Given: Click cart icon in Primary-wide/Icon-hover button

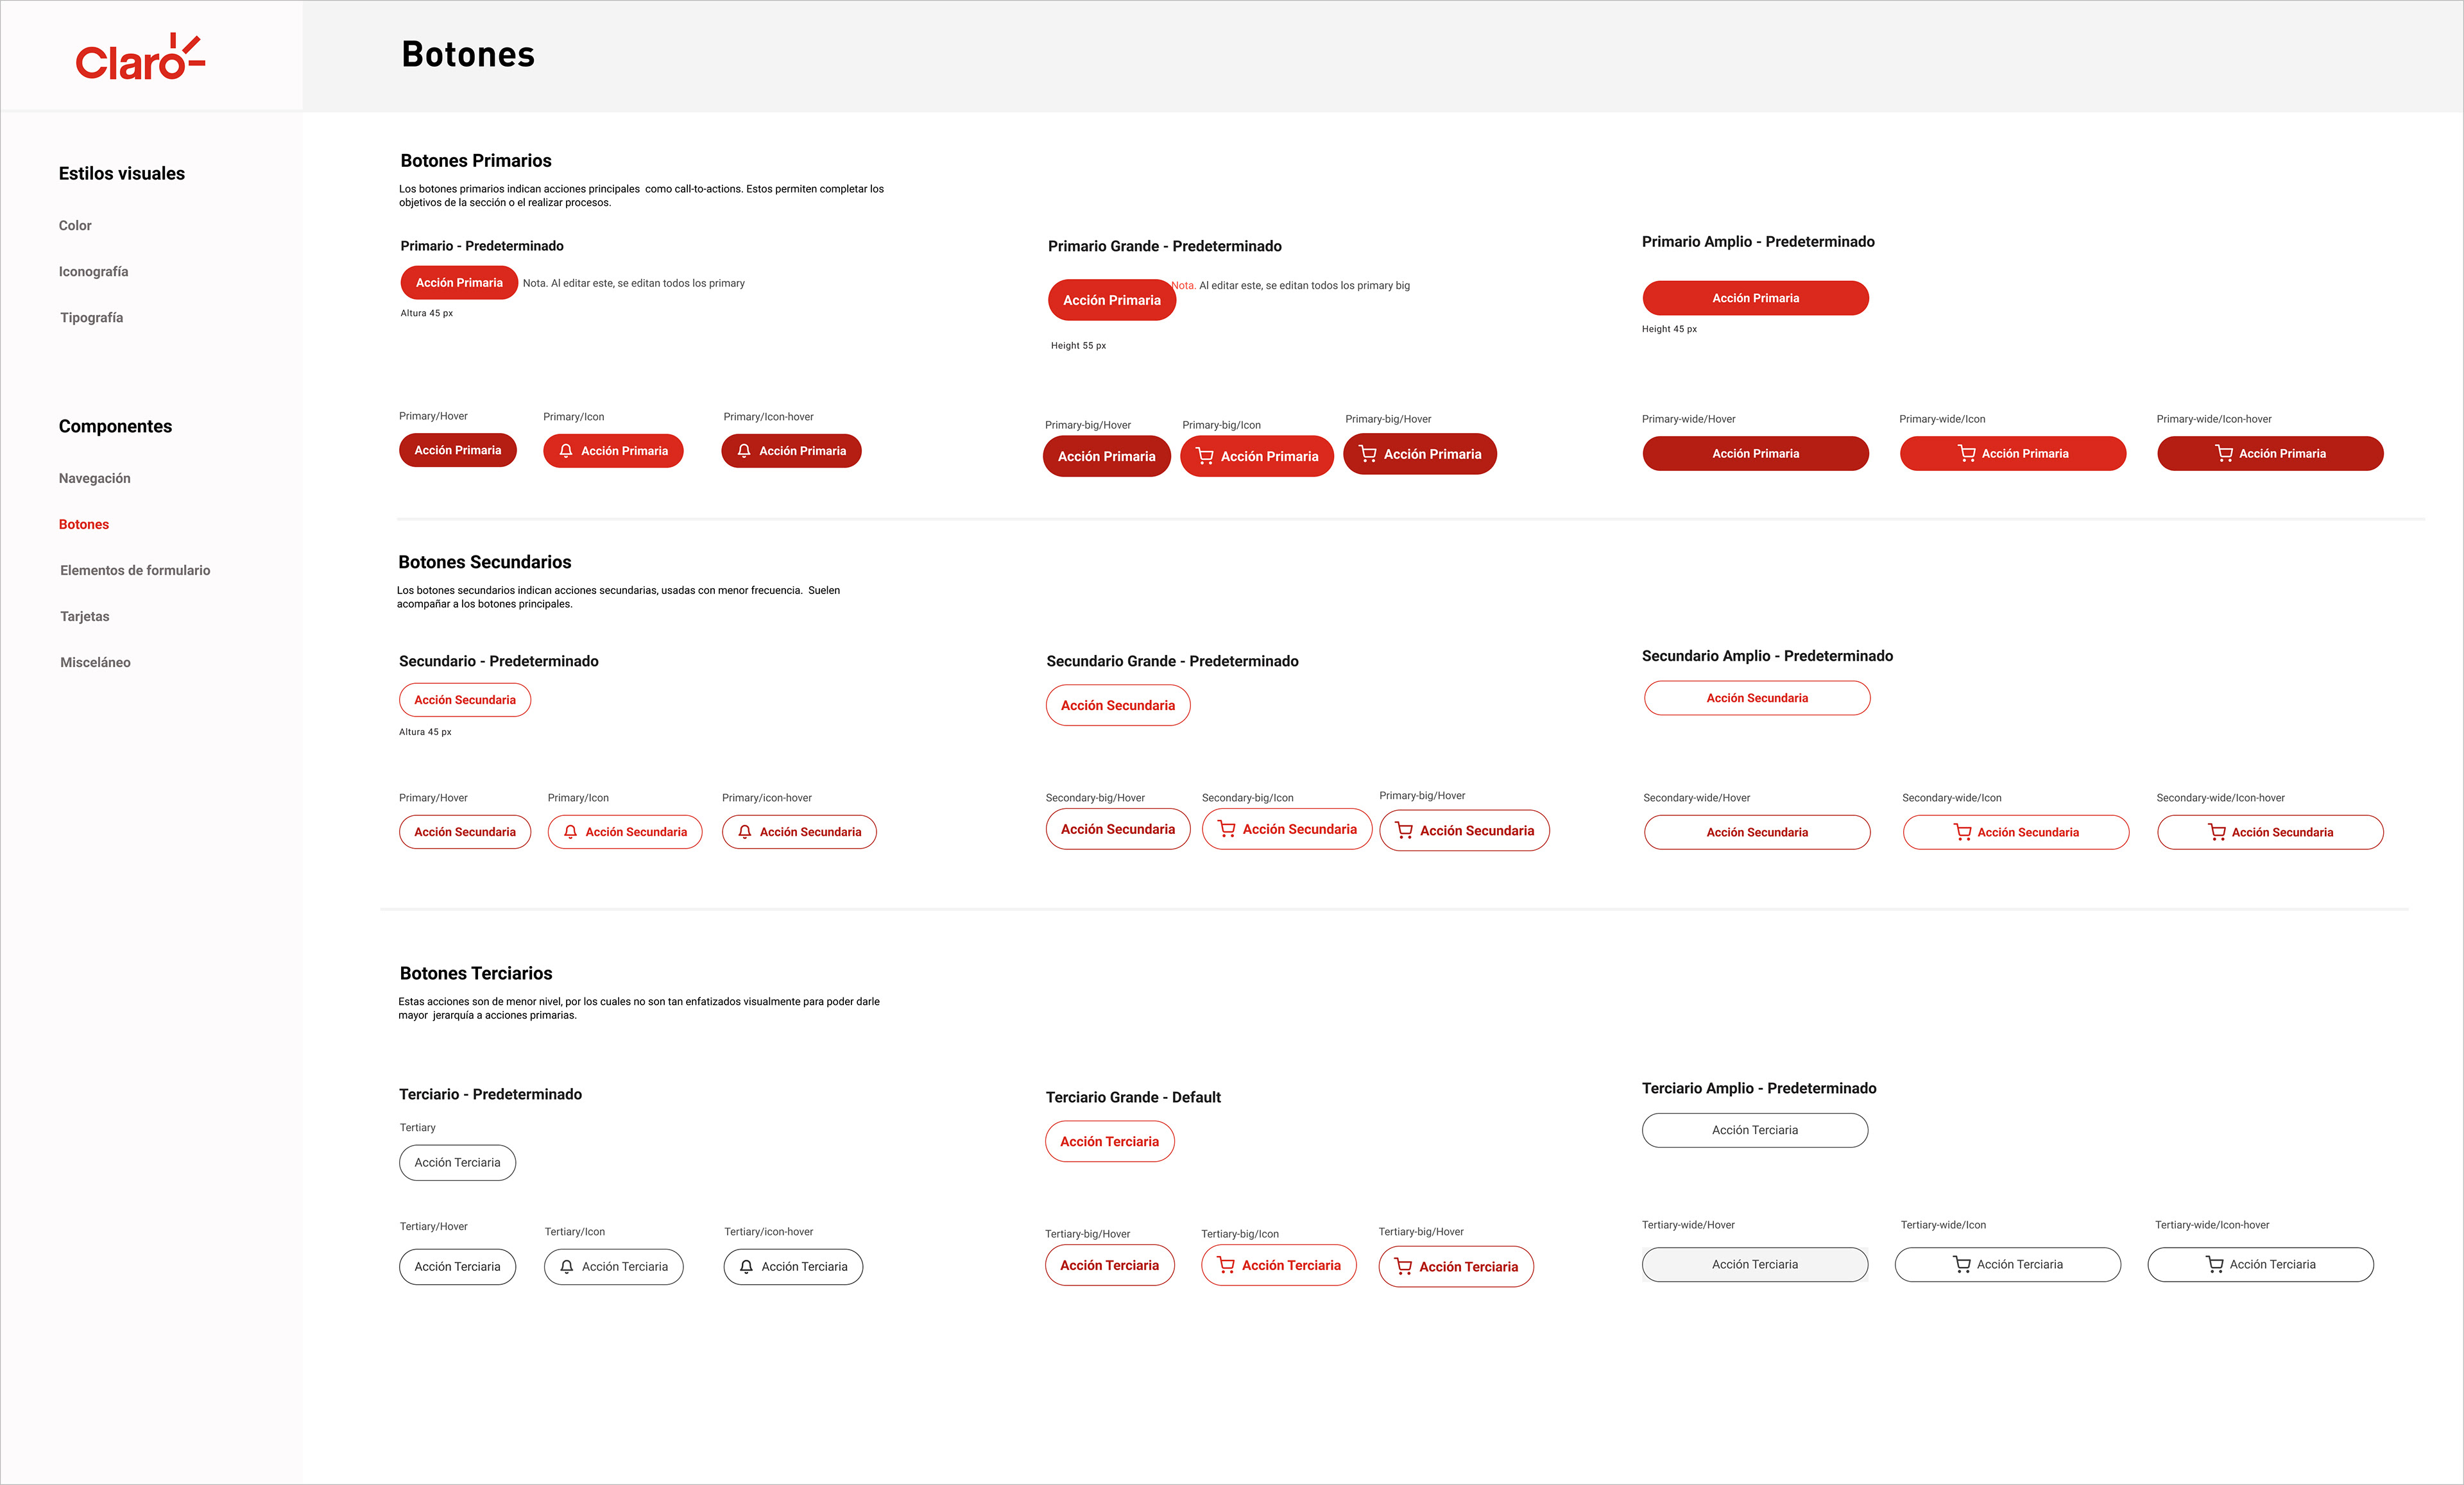Looking at the screenshot, I should pyautogui.click(x=2224, y=453).
